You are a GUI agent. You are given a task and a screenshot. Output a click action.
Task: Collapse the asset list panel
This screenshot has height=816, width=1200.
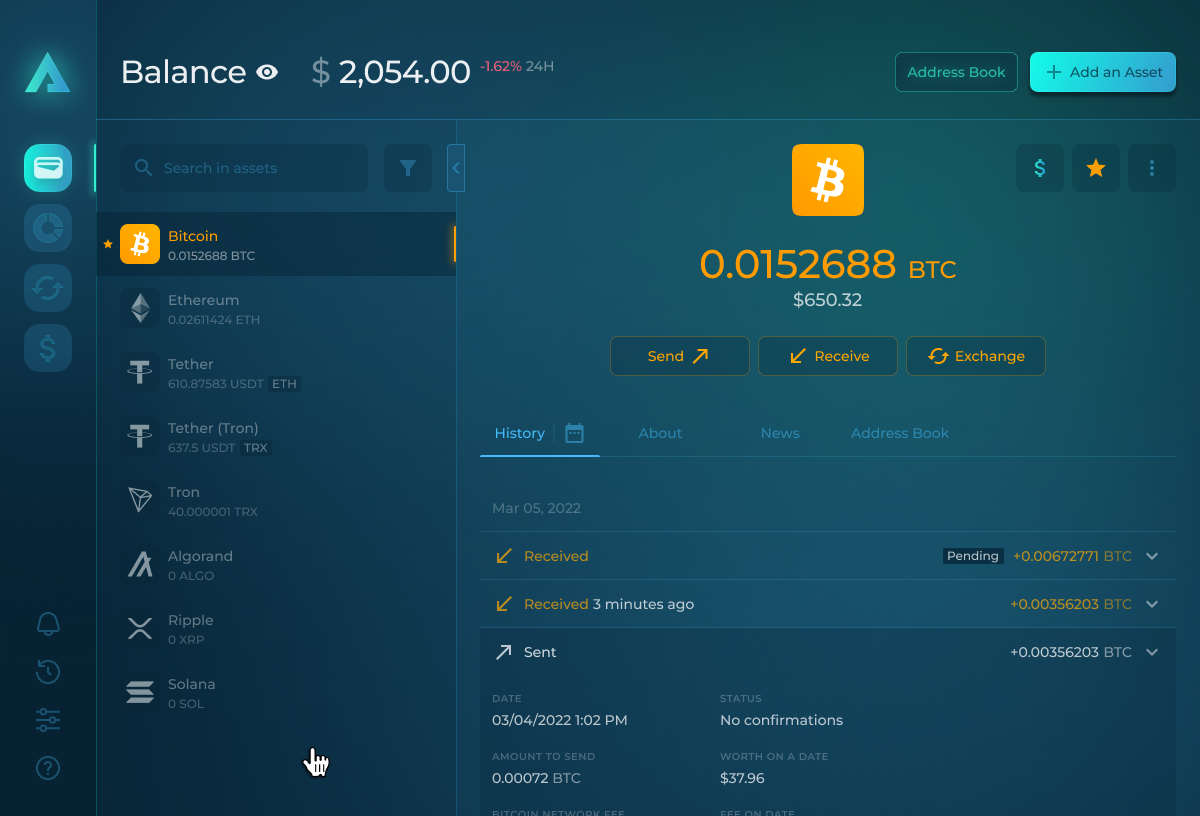(456, 168)
